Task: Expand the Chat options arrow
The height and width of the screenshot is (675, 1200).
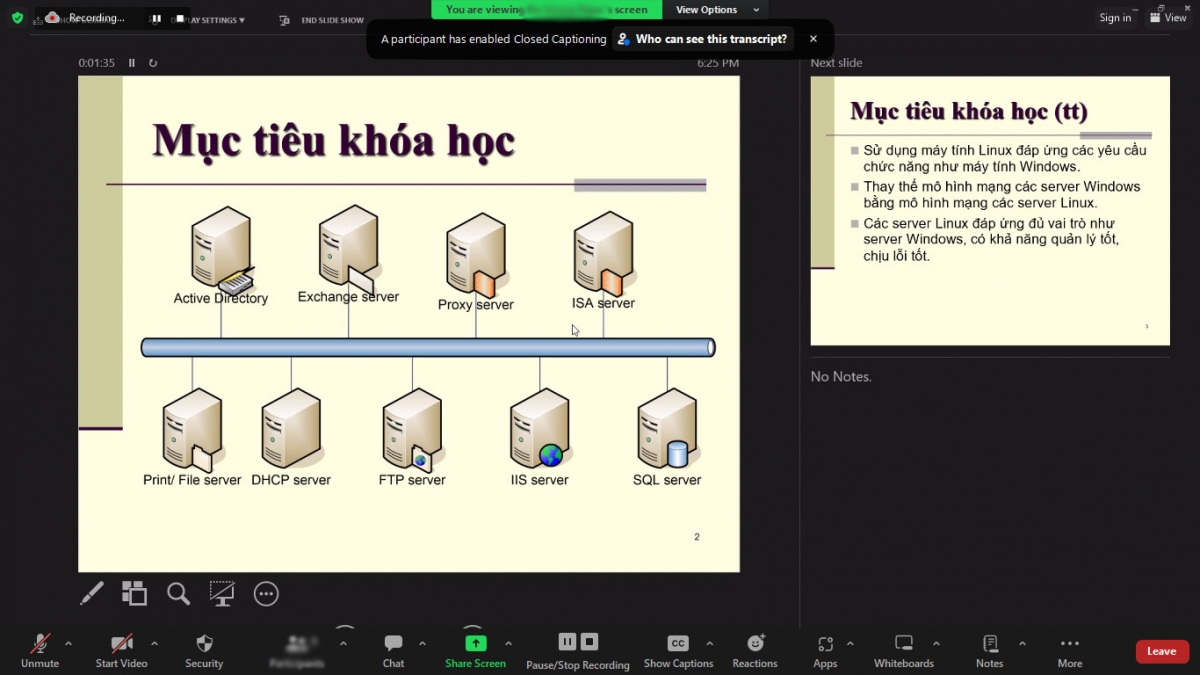Action: 422,643
